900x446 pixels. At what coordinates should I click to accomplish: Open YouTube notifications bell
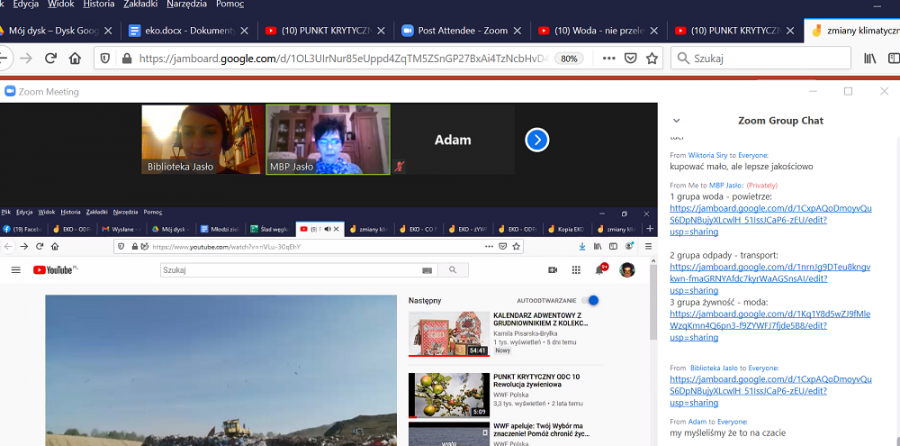tap(600, 270)
